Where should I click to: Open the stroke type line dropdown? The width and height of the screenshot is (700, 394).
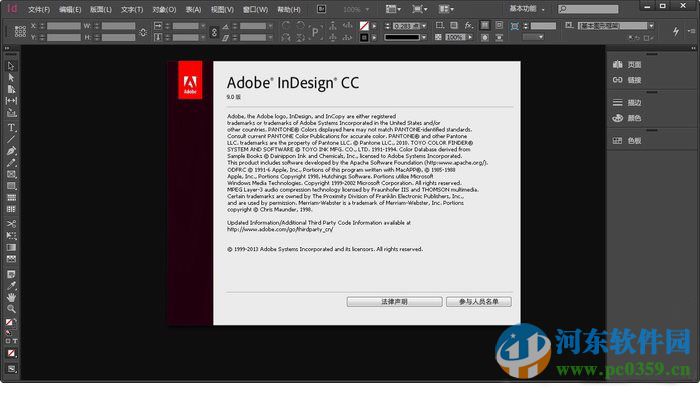coord(424,37)
